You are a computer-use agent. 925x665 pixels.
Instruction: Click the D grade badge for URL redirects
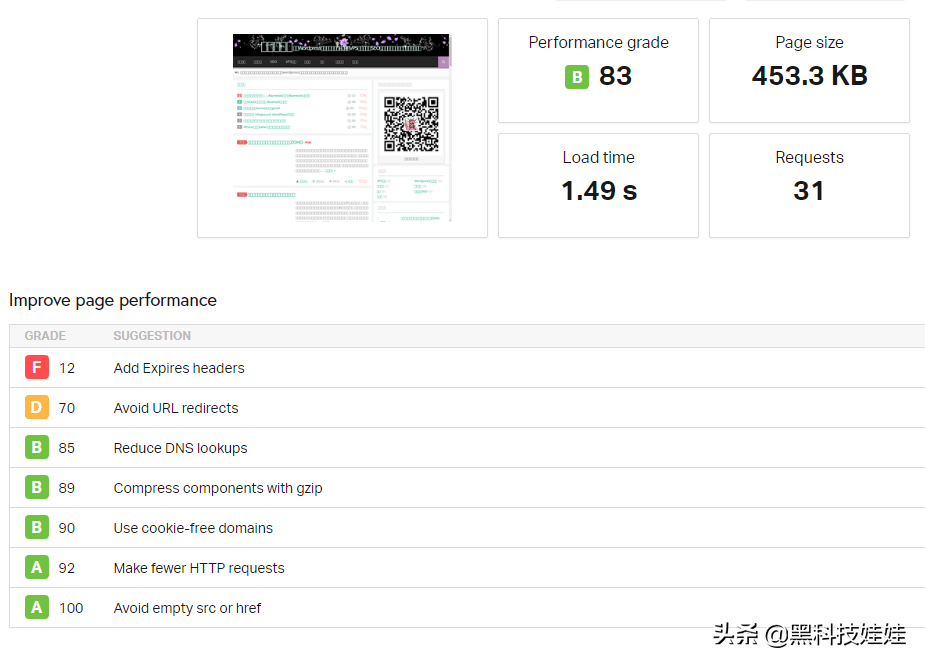tap(37, 408)
